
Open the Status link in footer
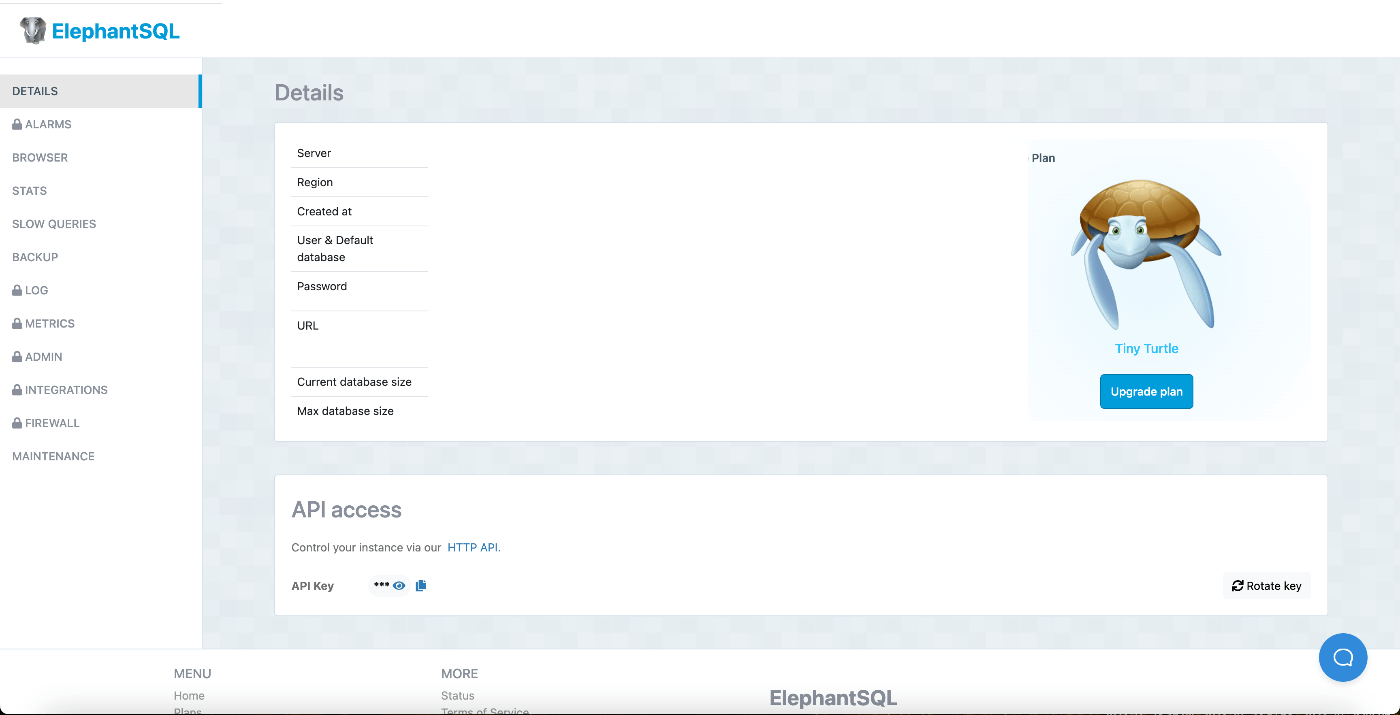coord(458,696)
